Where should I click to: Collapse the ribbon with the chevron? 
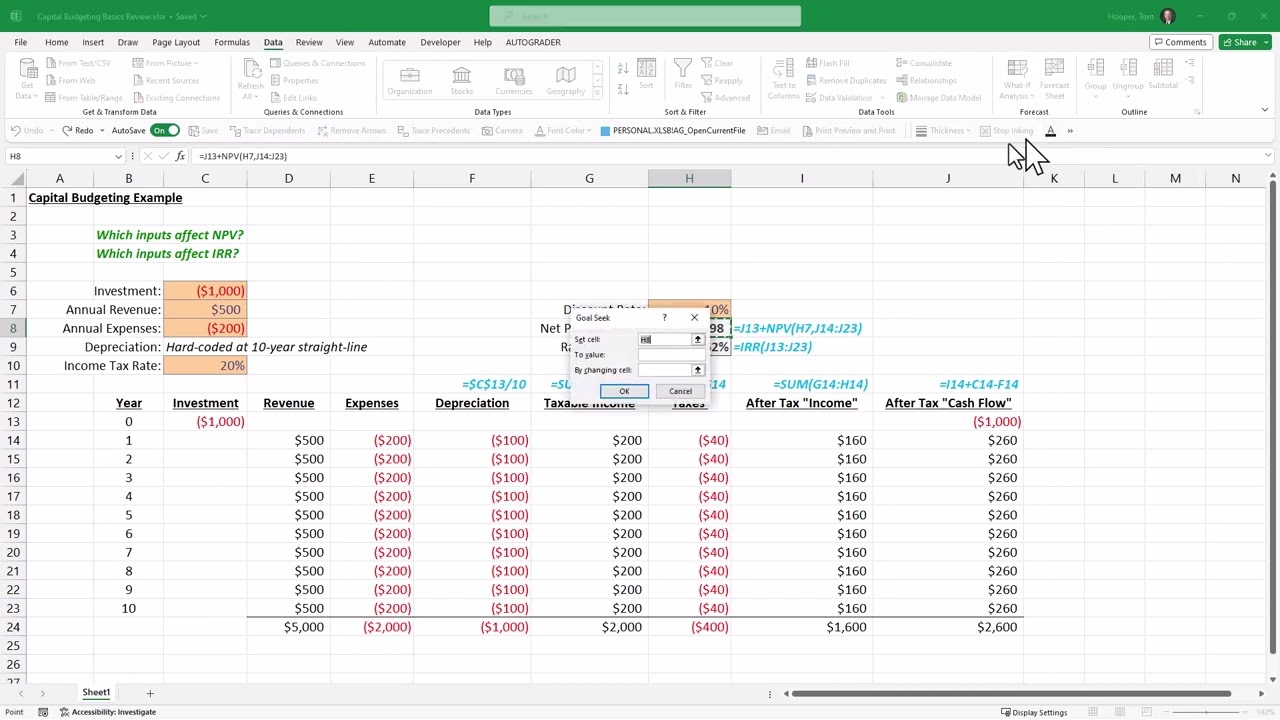coord(1264,111)
